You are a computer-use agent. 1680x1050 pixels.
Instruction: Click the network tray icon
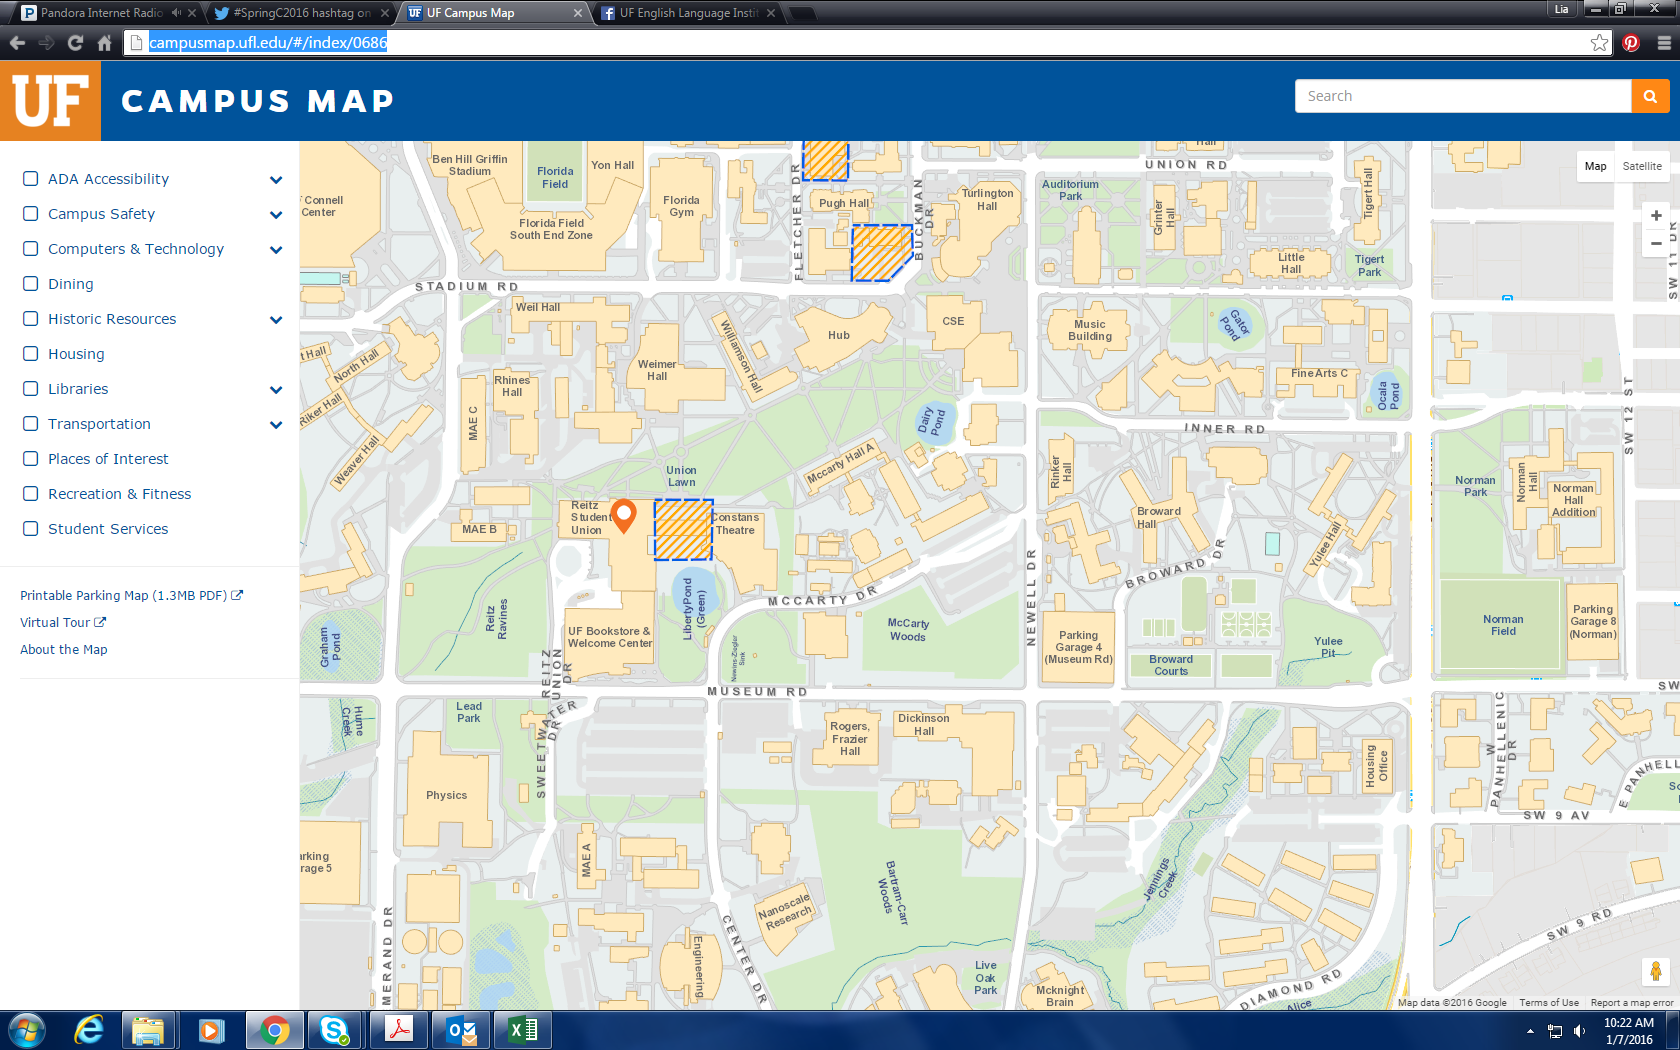1555,1031
